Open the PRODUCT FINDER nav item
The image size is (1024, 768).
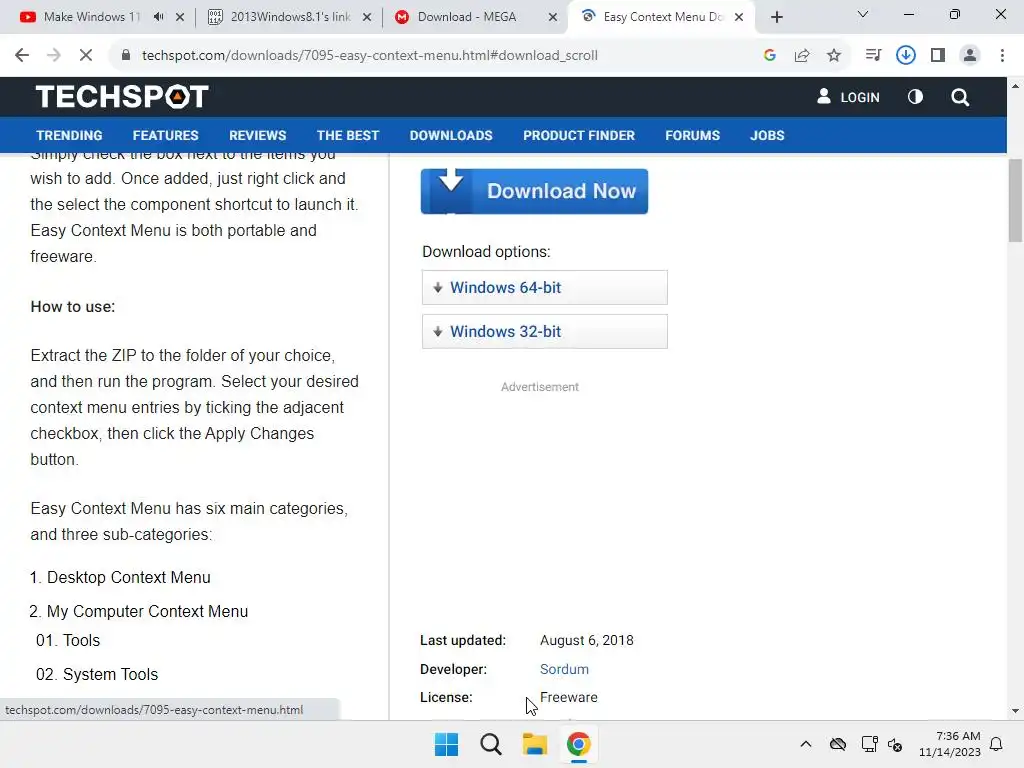pyautogui.click(x=579, y=135)
